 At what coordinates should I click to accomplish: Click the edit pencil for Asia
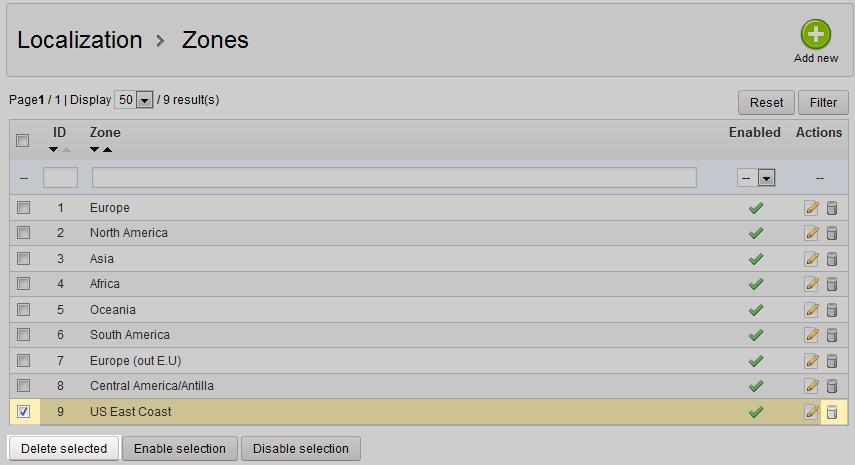(x=811, y=259)
